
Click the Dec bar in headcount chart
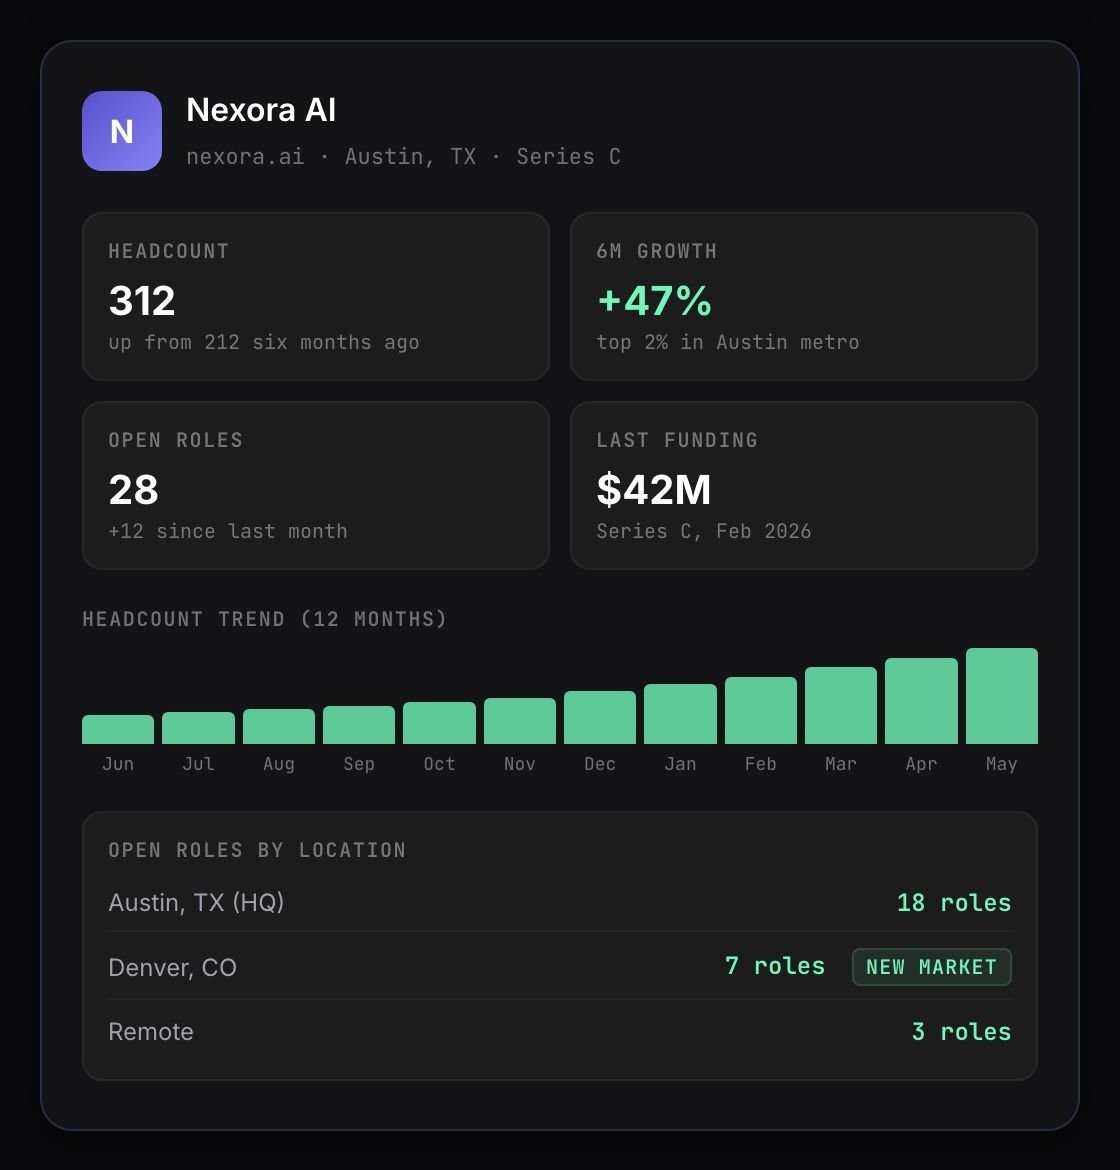coord(600,718)
